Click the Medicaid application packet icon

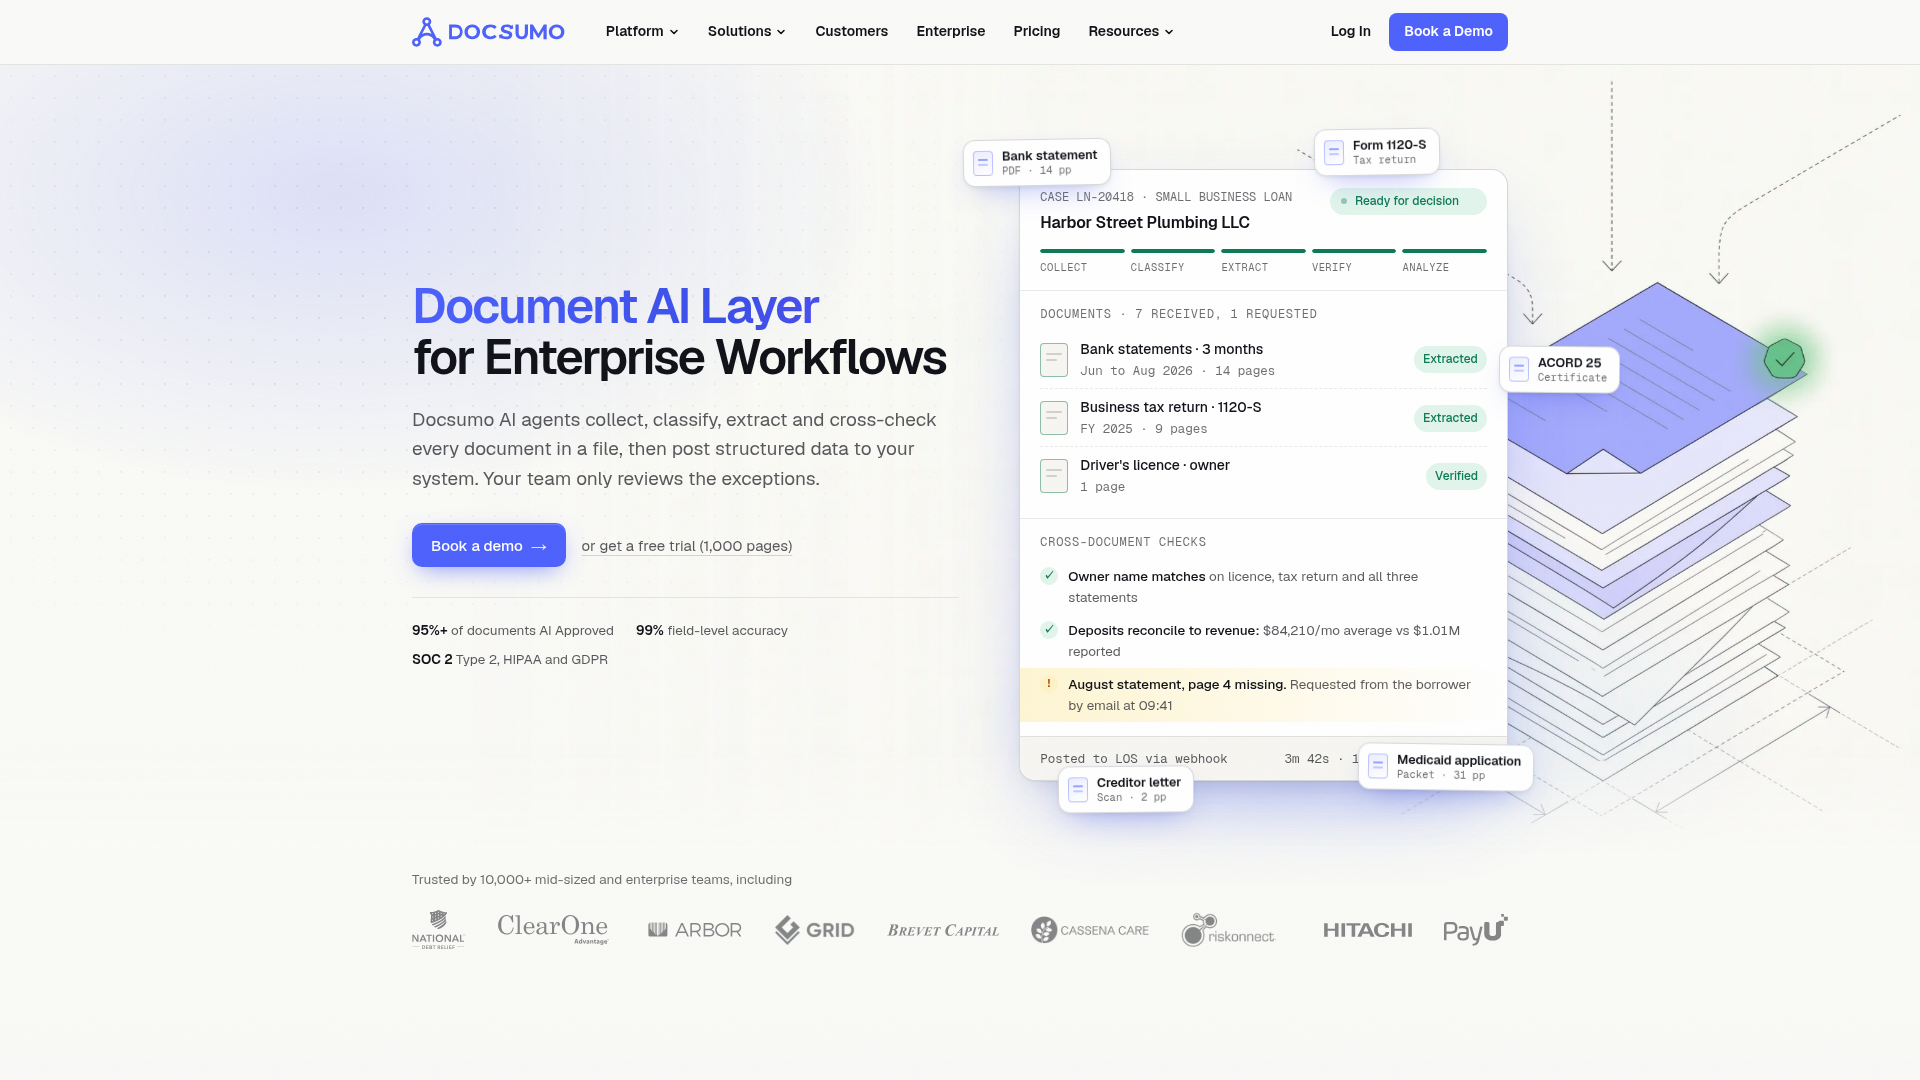pyautogui.click(x=1378, y=767)
